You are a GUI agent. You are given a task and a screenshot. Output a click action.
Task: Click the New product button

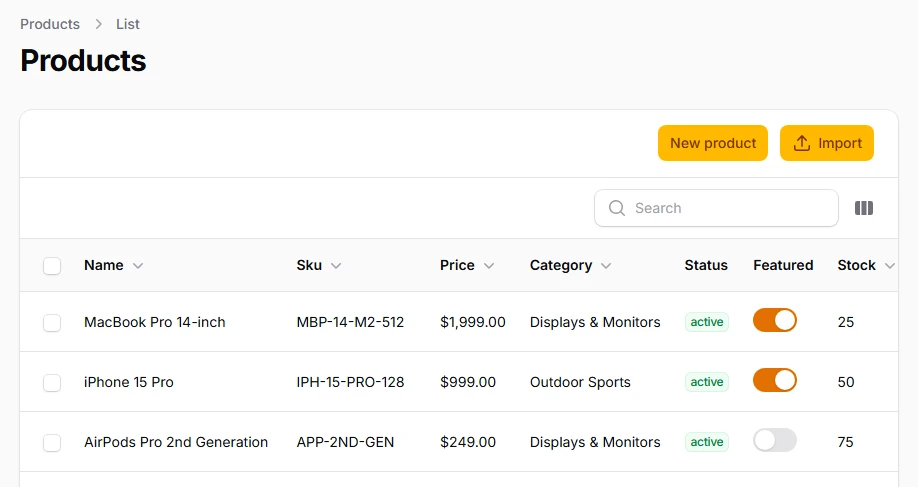[x=713, y=143]
